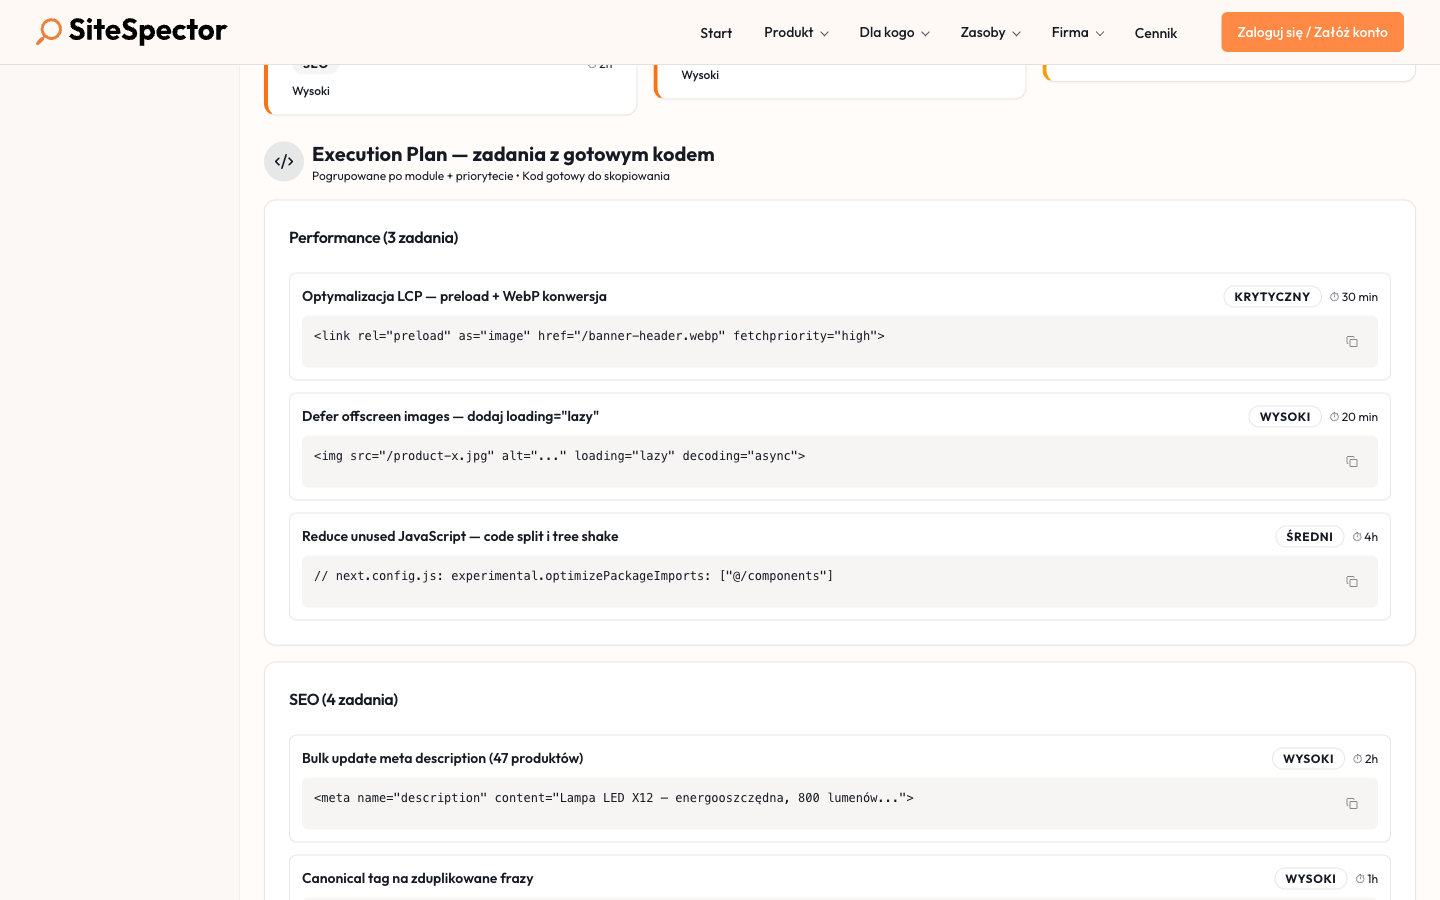
Task: Open the Dla kogo dropdown
Action: click(893, 32)
